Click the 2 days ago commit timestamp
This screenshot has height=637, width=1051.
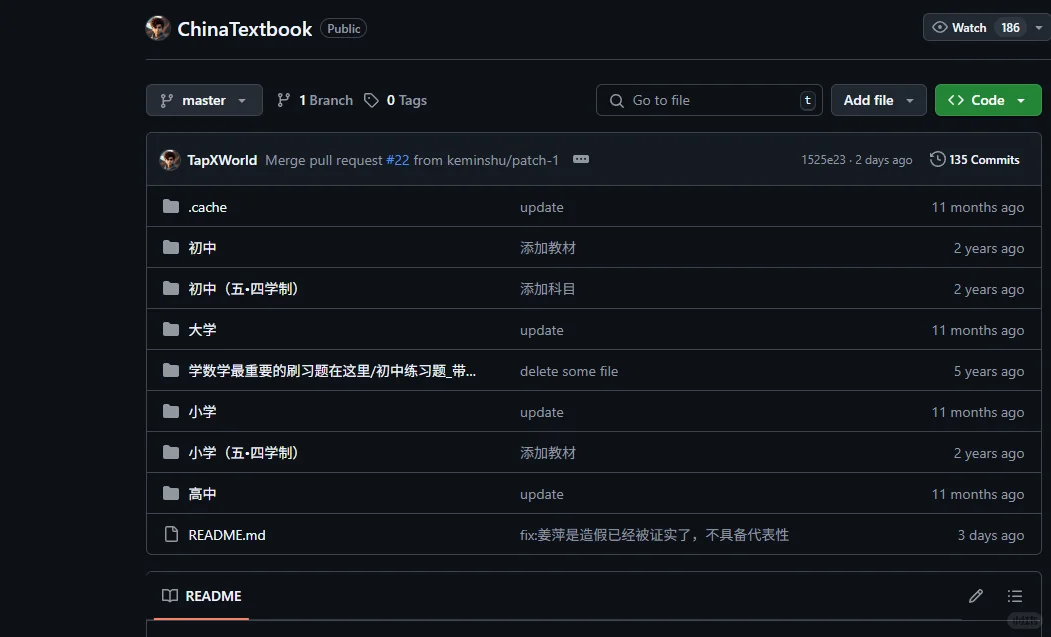(x=883, y=160)
